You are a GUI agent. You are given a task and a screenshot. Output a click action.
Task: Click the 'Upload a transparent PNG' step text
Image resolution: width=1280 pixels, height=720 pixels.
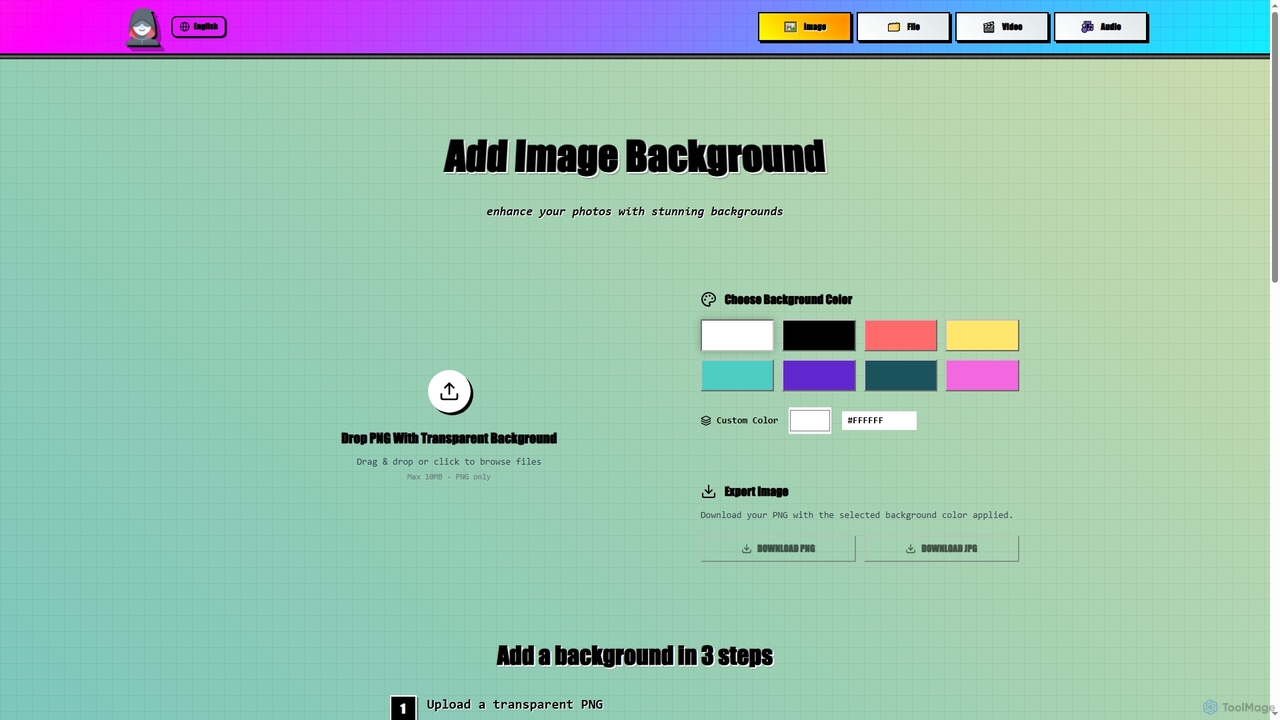tap(515, 704)
